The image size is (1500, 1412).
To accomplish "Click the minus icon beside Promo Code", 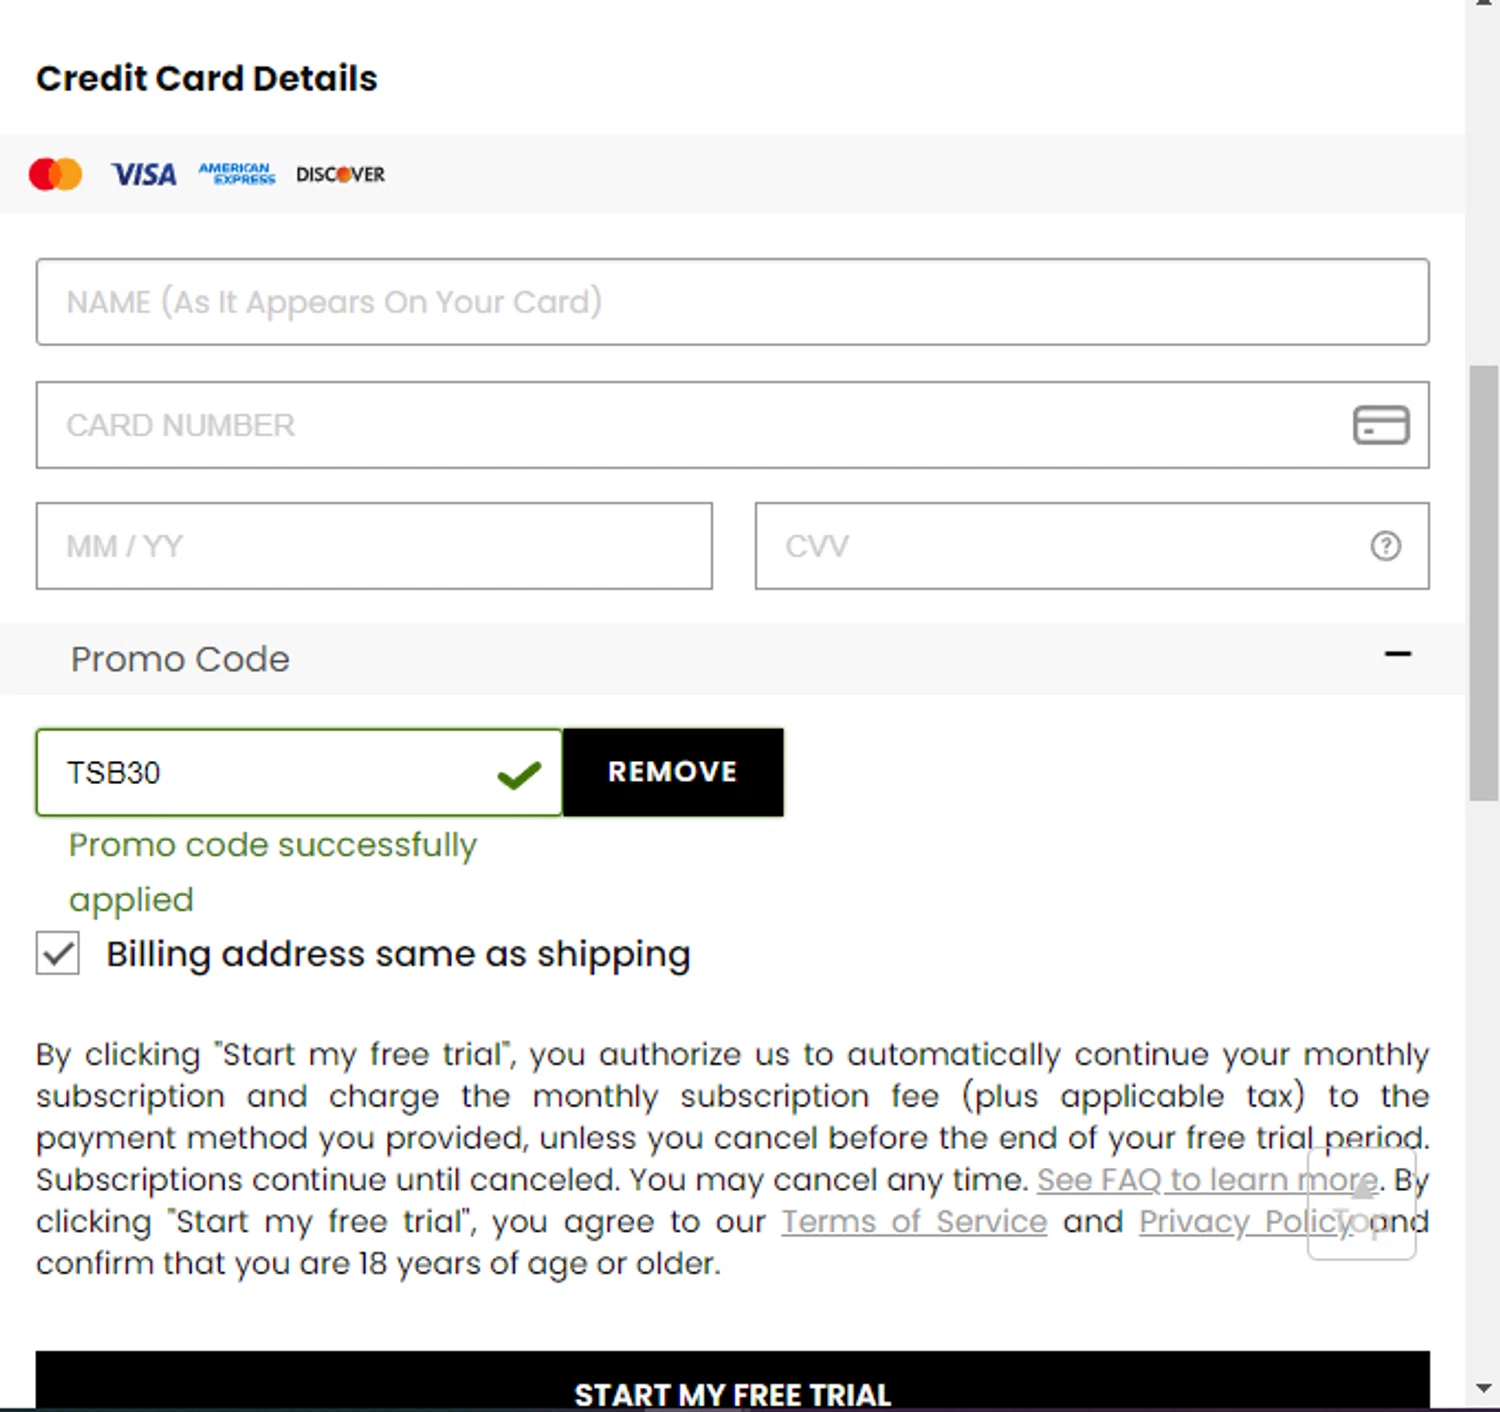I will pos(1397,655).
